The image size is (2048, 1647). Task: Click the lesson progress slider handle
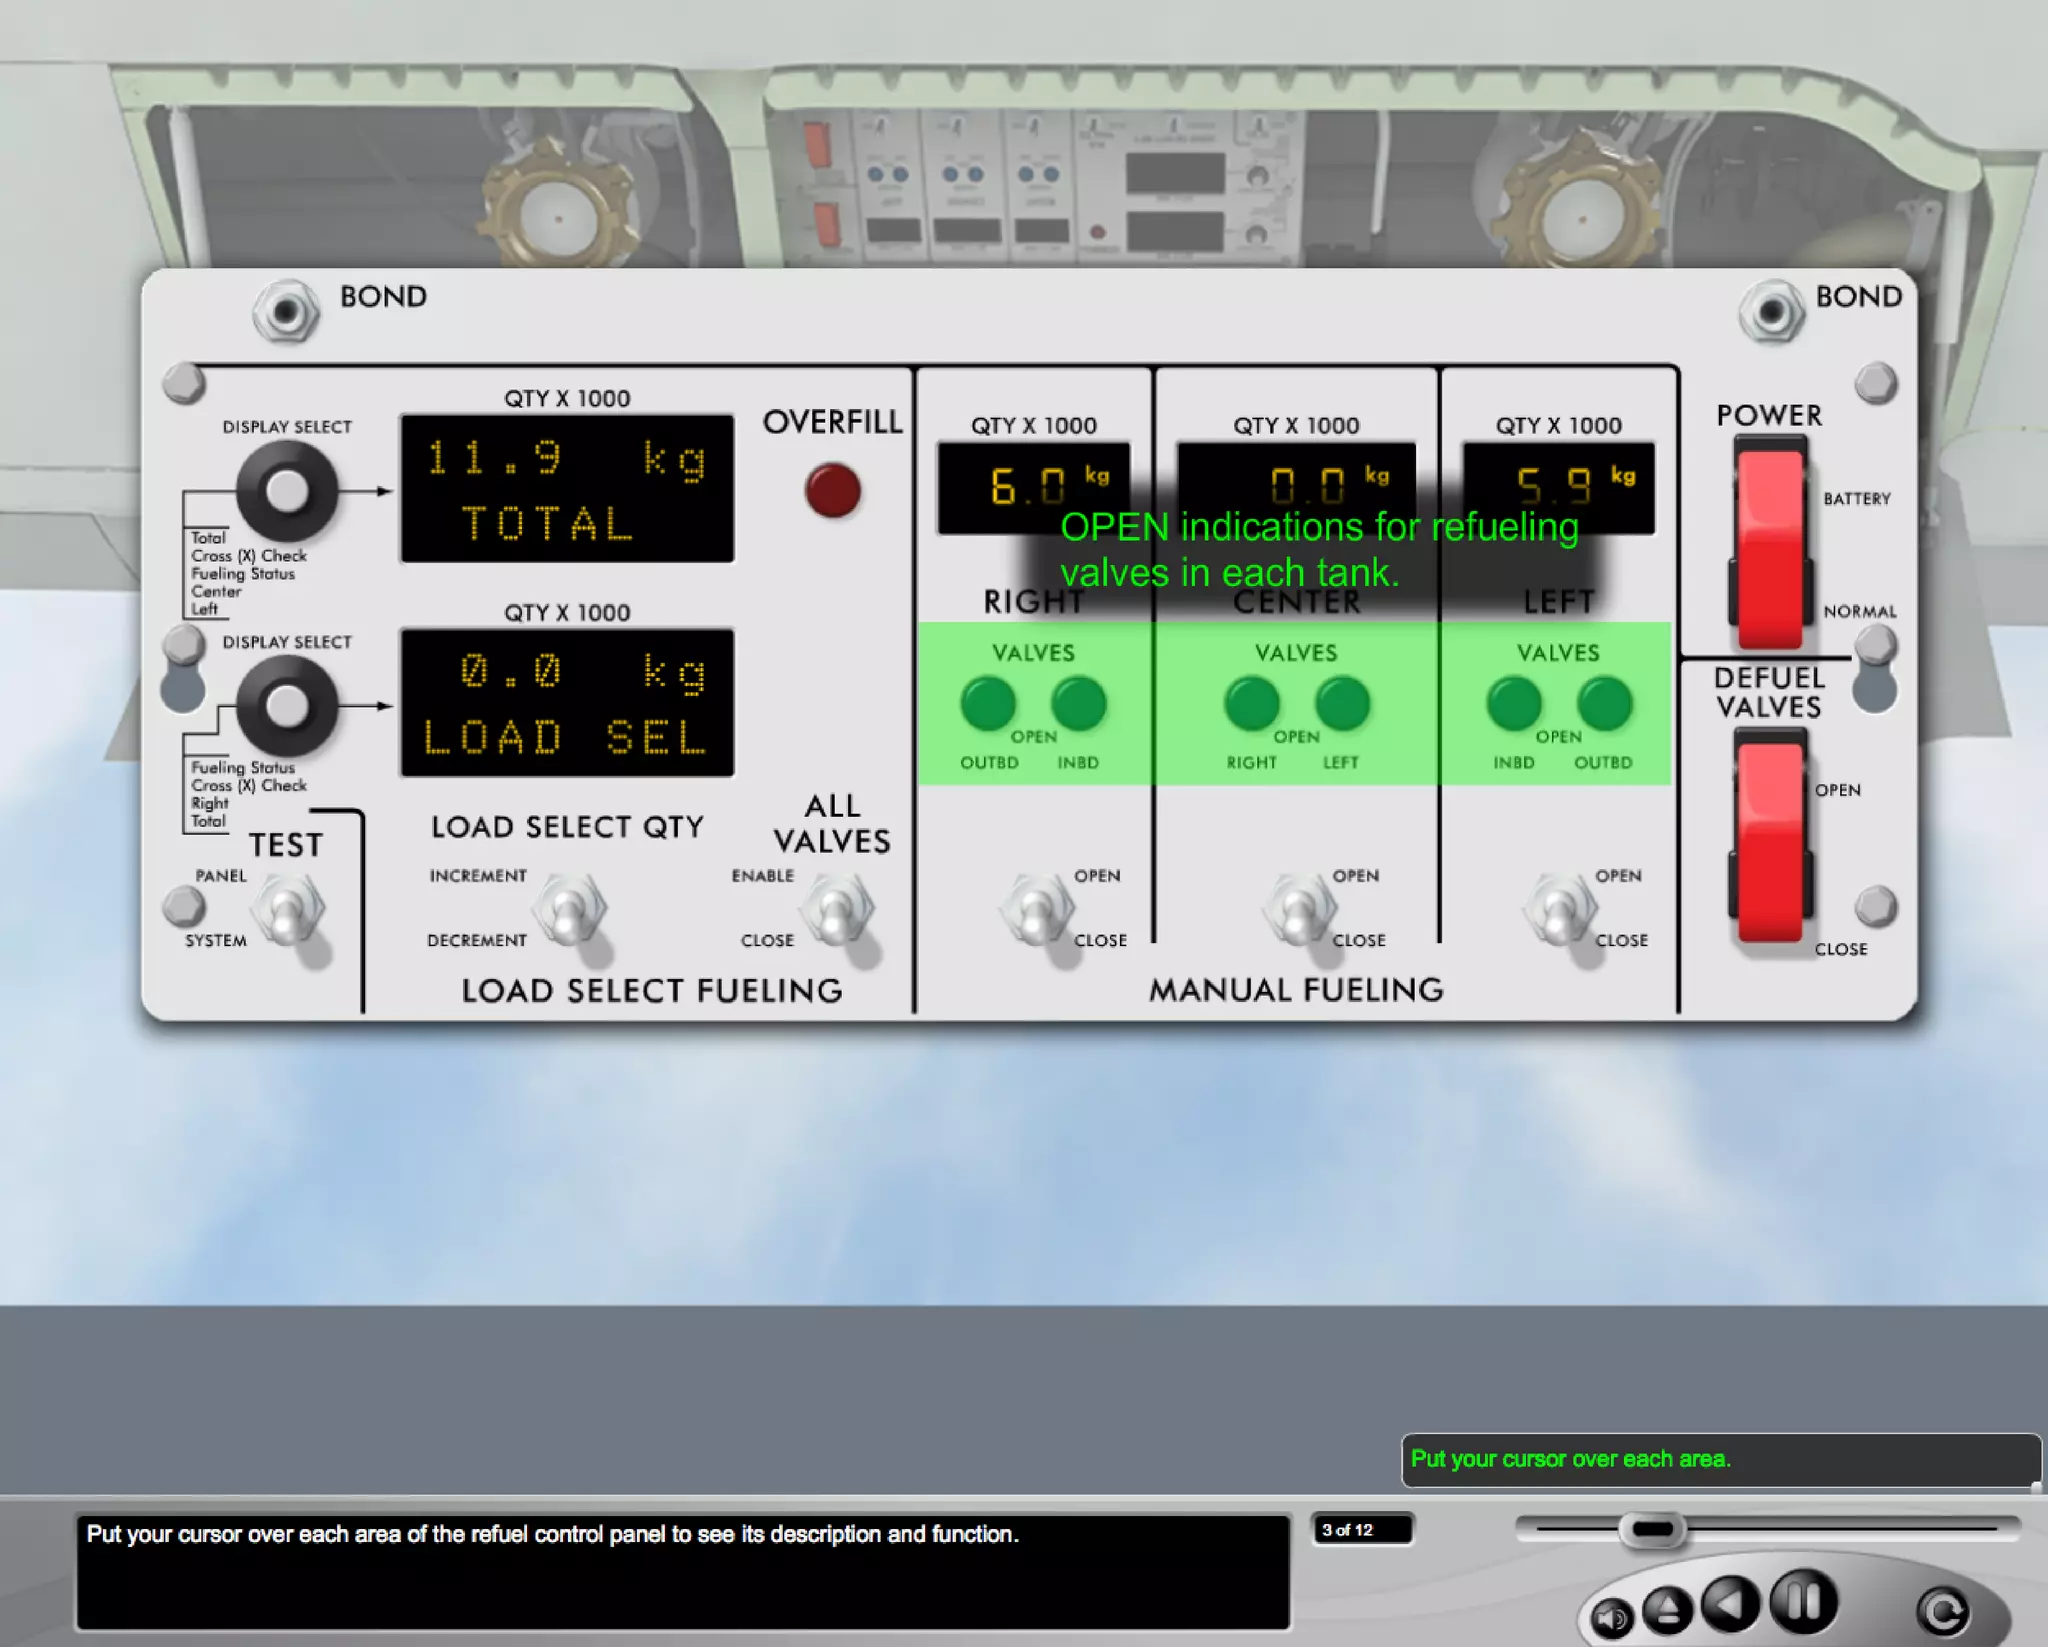pyautogui.click(x=1652, y=1529)
